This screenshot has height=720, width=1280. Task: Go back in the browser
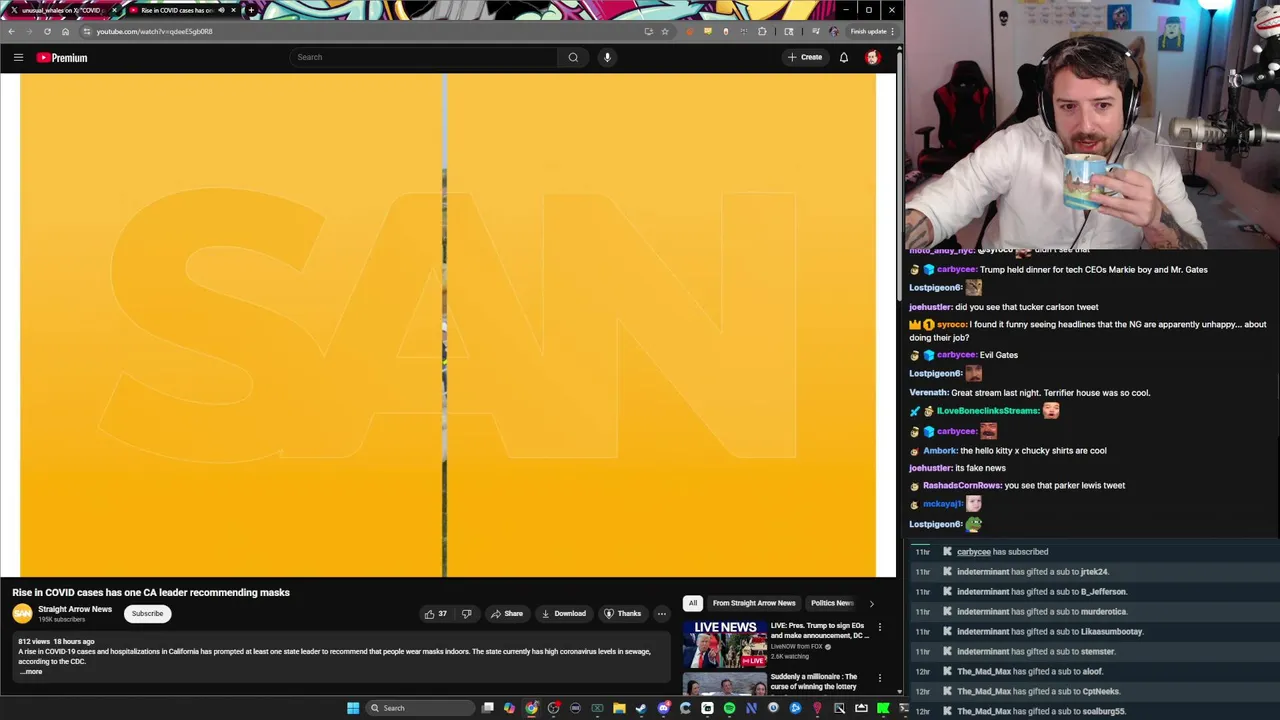click(11, 31)
